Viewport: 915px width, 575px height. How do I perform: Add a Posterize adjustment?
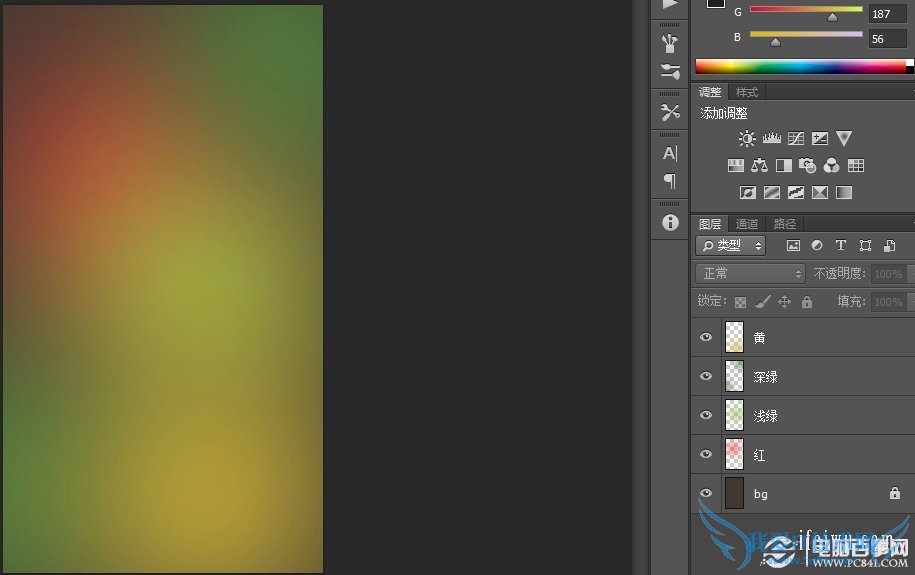[771, 193]
